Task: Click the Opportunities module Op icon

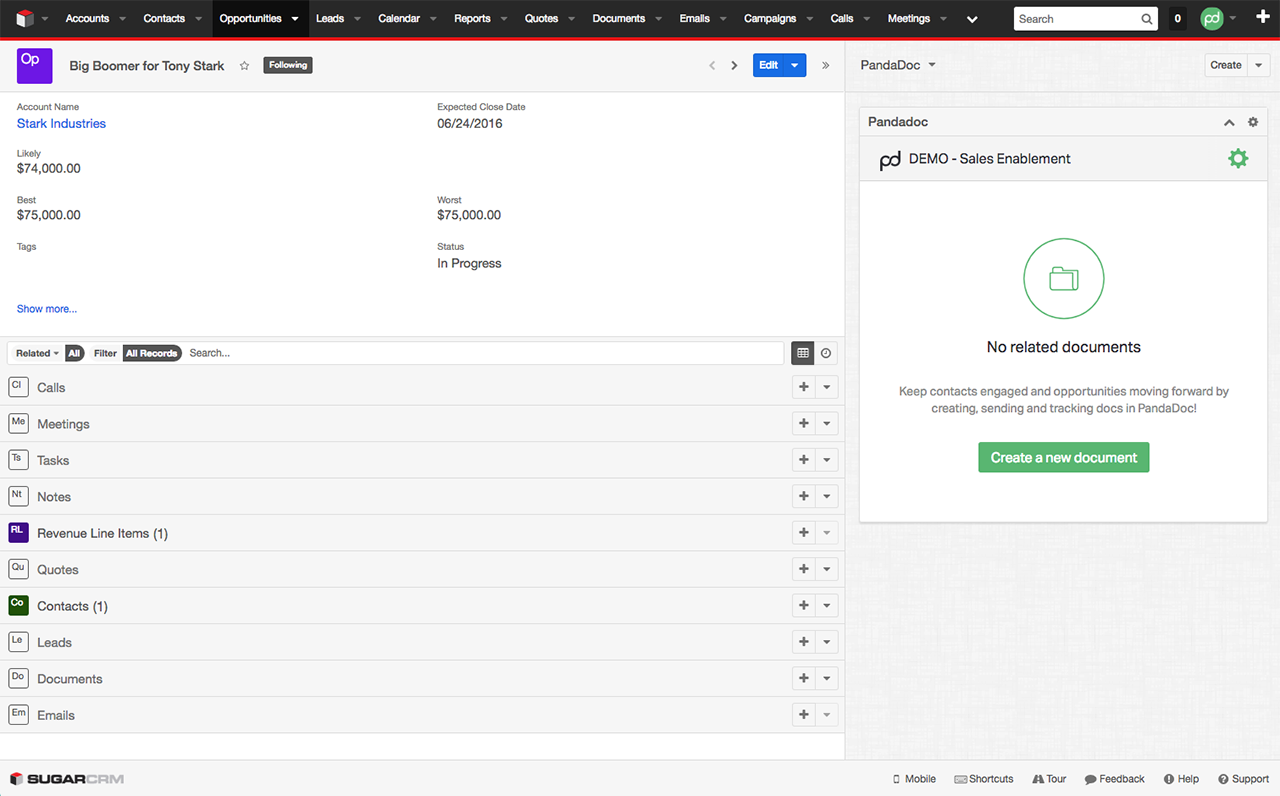Action: pyautogui.click(x=35, y=65)
